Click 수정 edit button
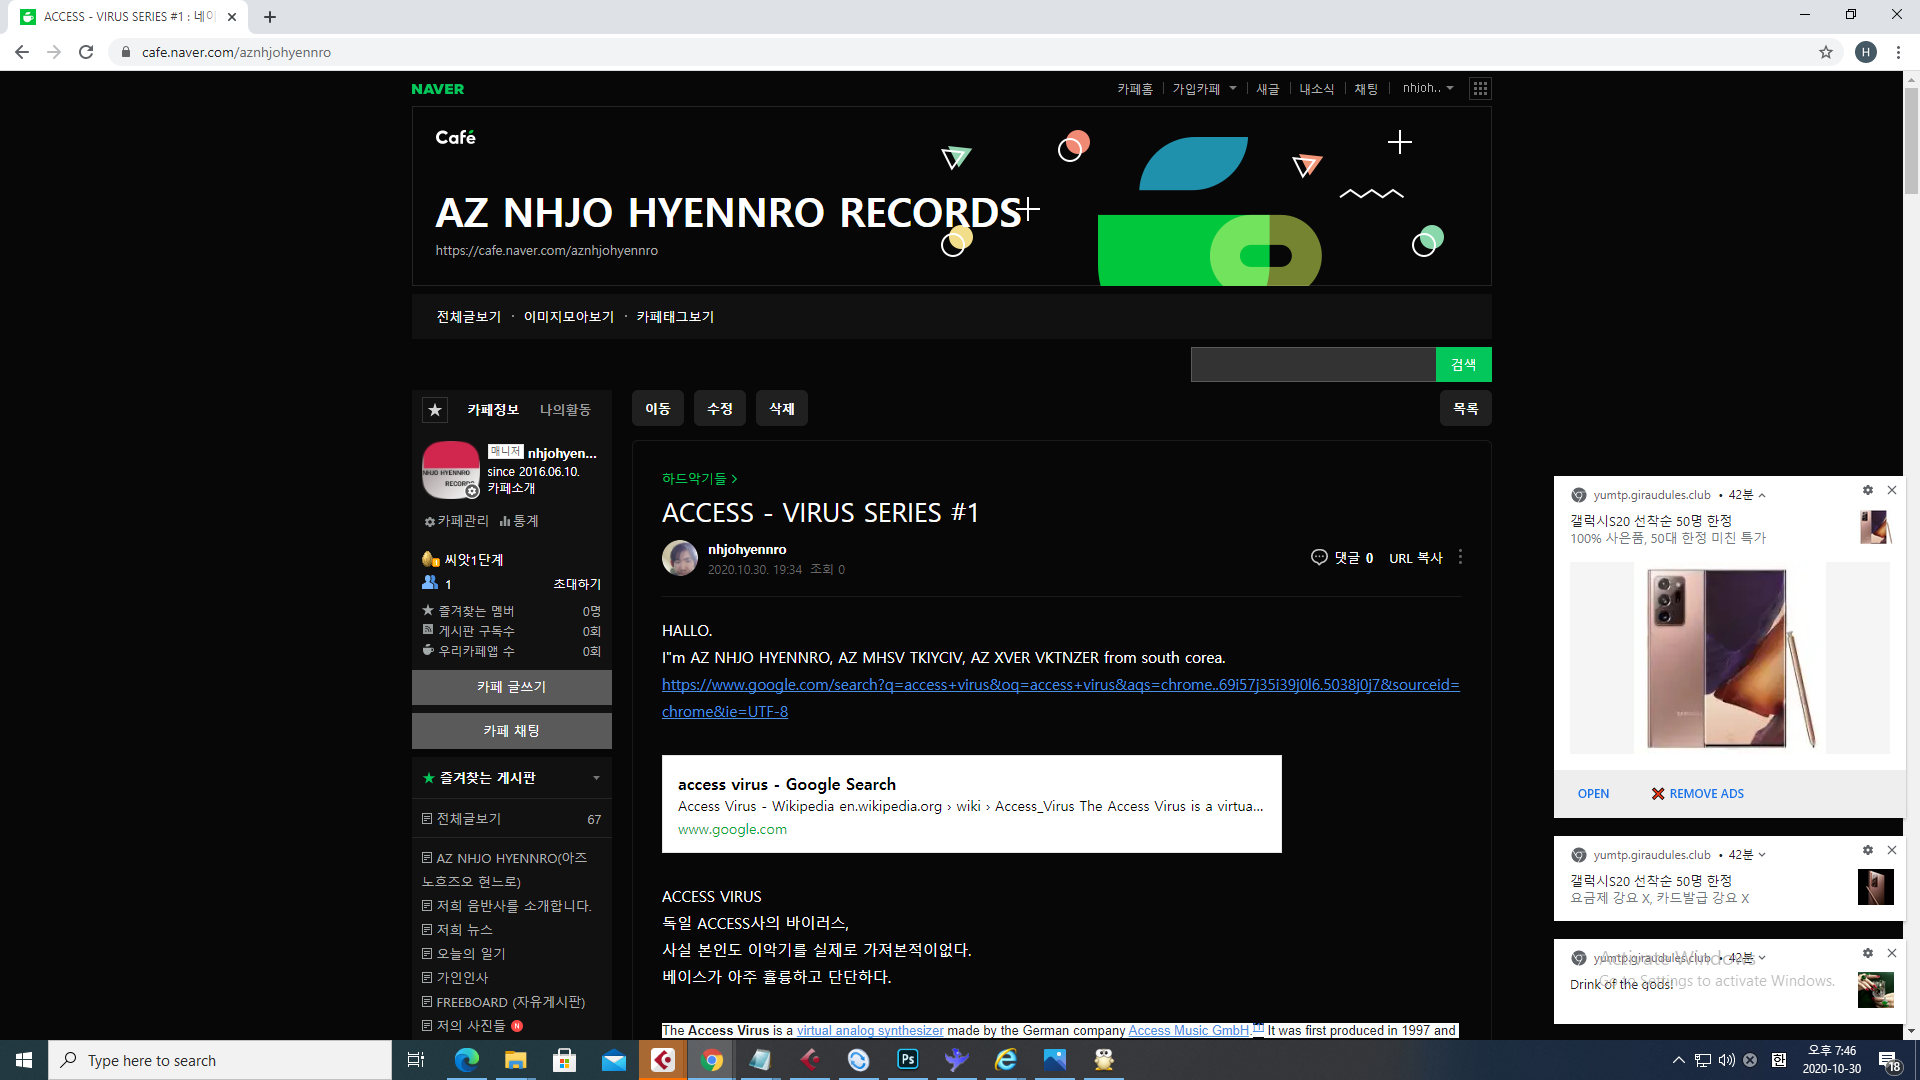1920x1080 pixels. [720, 409]
